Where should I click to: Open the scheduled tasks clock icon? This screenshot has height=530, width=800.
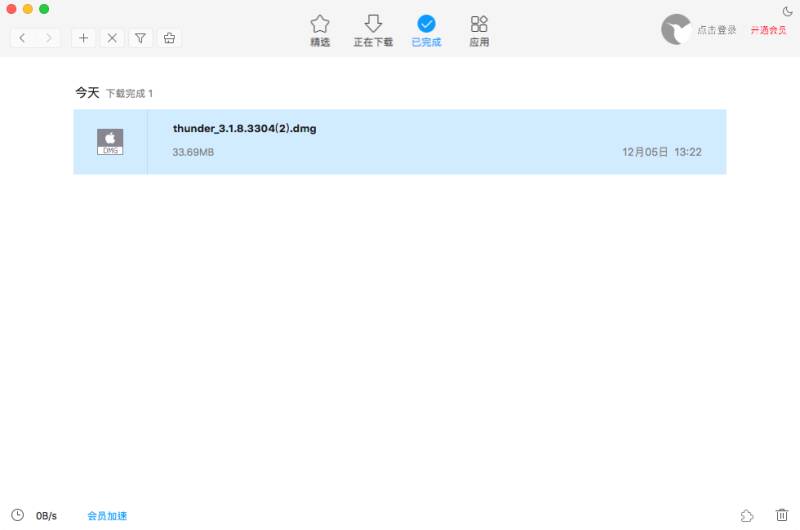17,515
